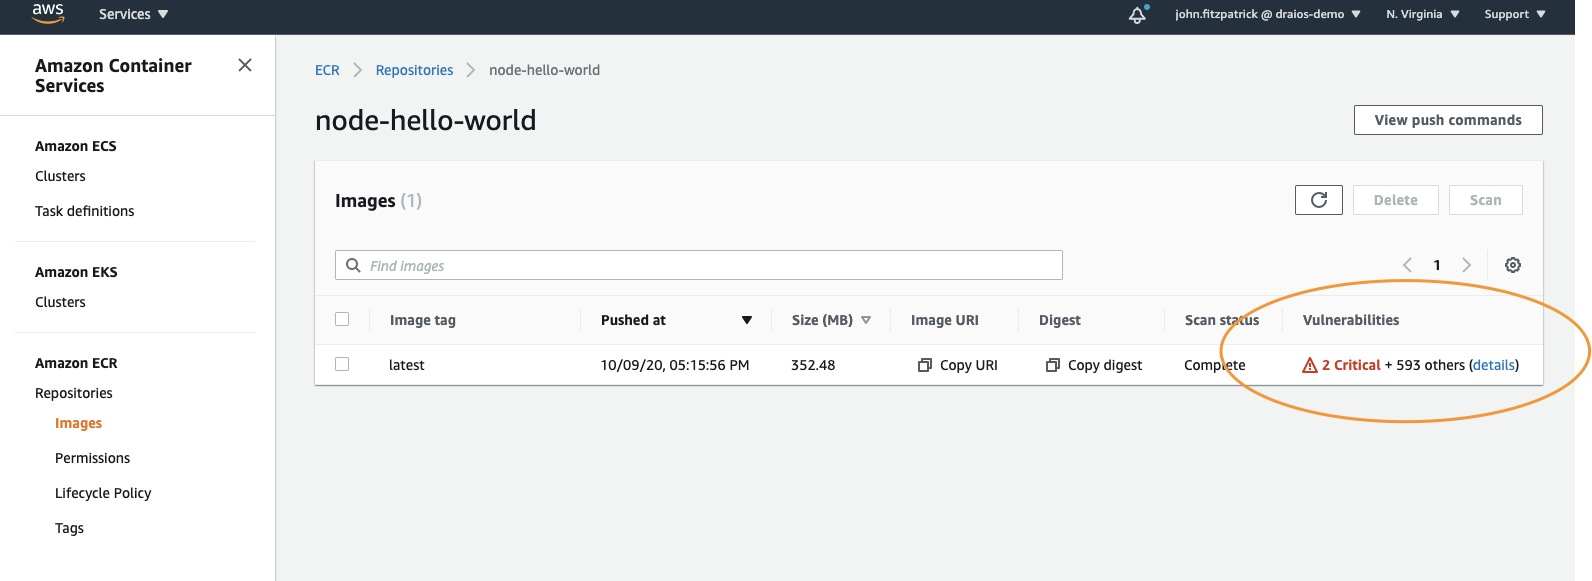
Task: Open Permissions in the sidebar
Action: (x=92, y=458)
